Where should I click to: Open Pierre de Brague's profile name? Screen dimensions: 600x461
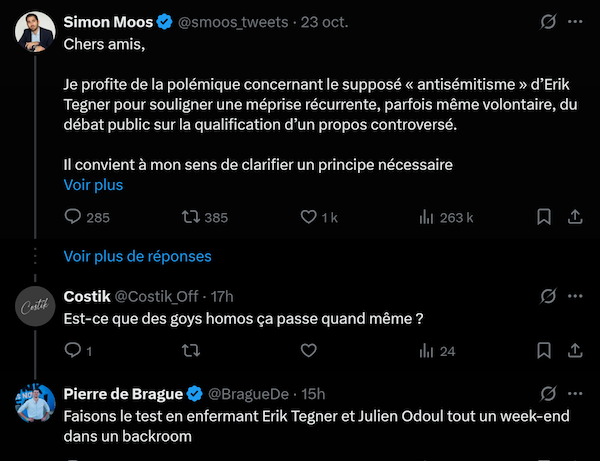120,393
